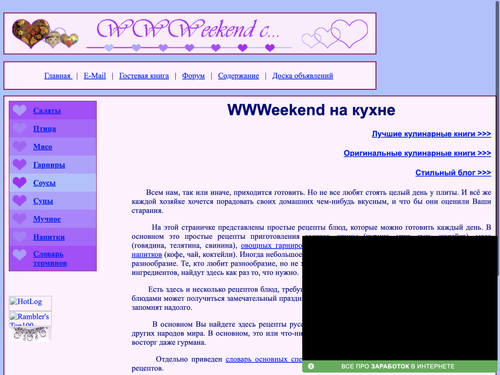The width and height of the screenshot is (500, 375).
Task: Click the heart icon beside Гарниры
Action: pyautogui.click(x=20, y=164)
